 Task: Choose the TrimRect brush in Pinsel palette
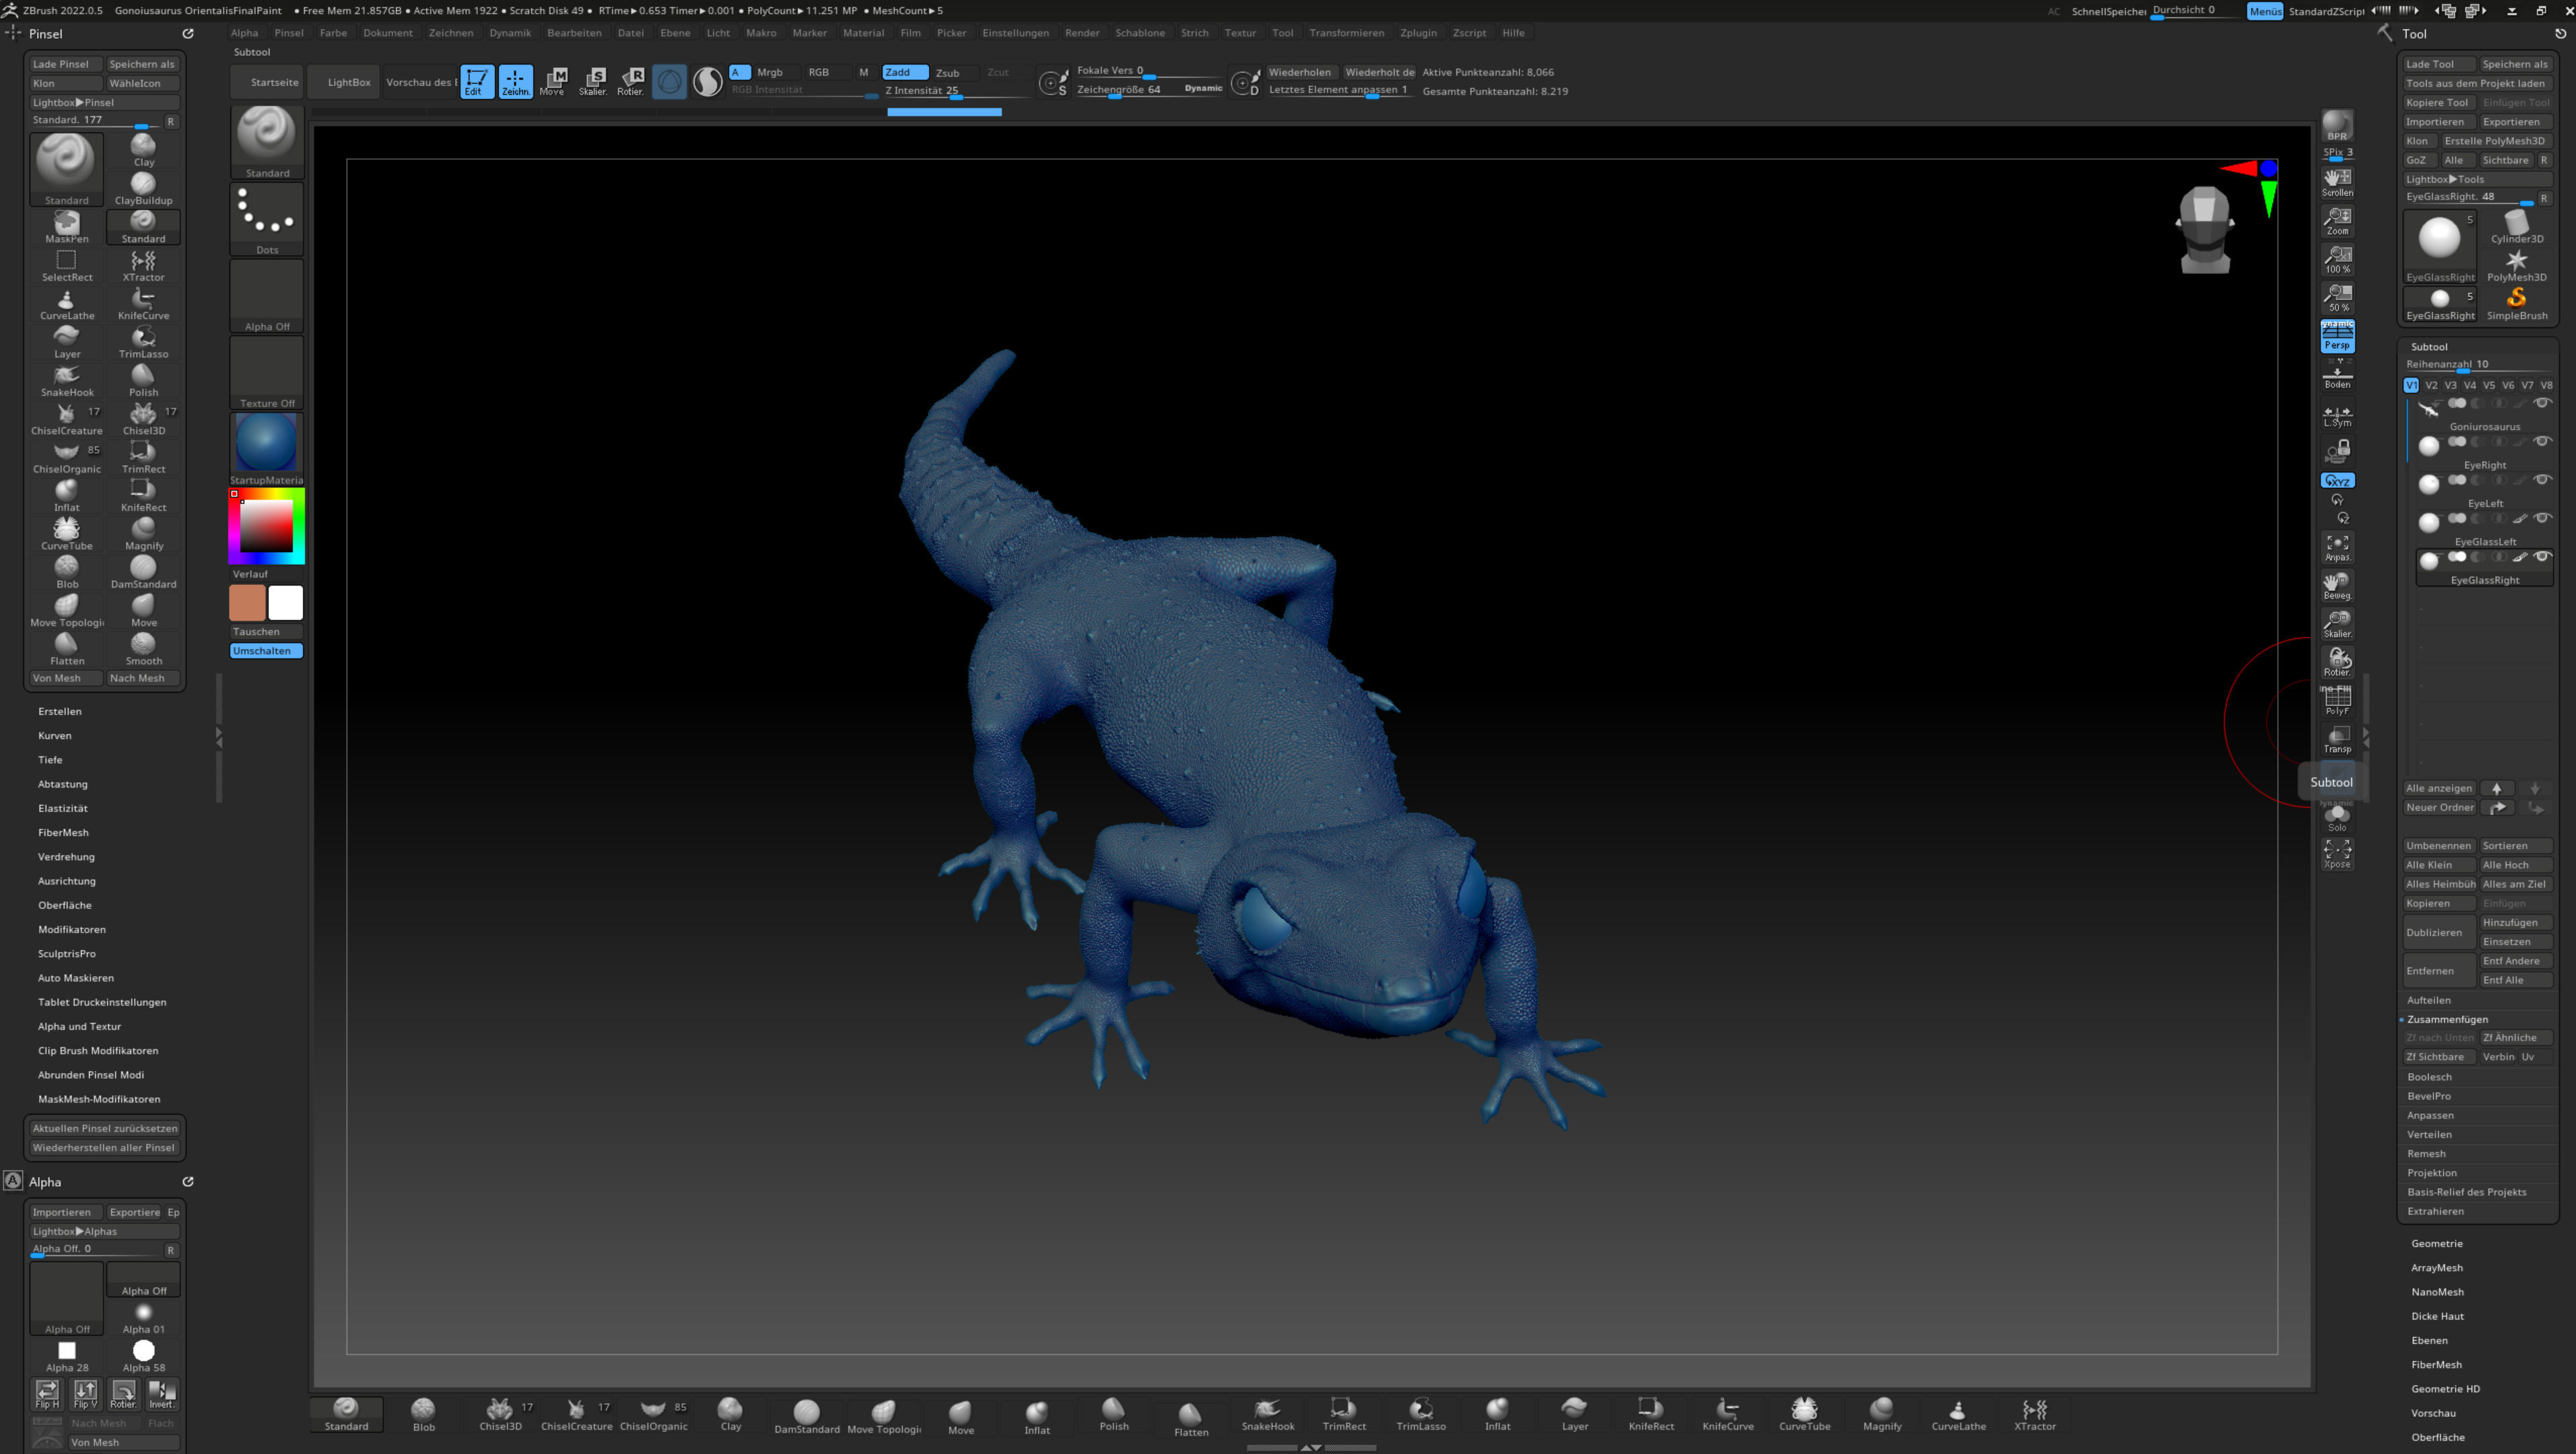click(143, 457)
